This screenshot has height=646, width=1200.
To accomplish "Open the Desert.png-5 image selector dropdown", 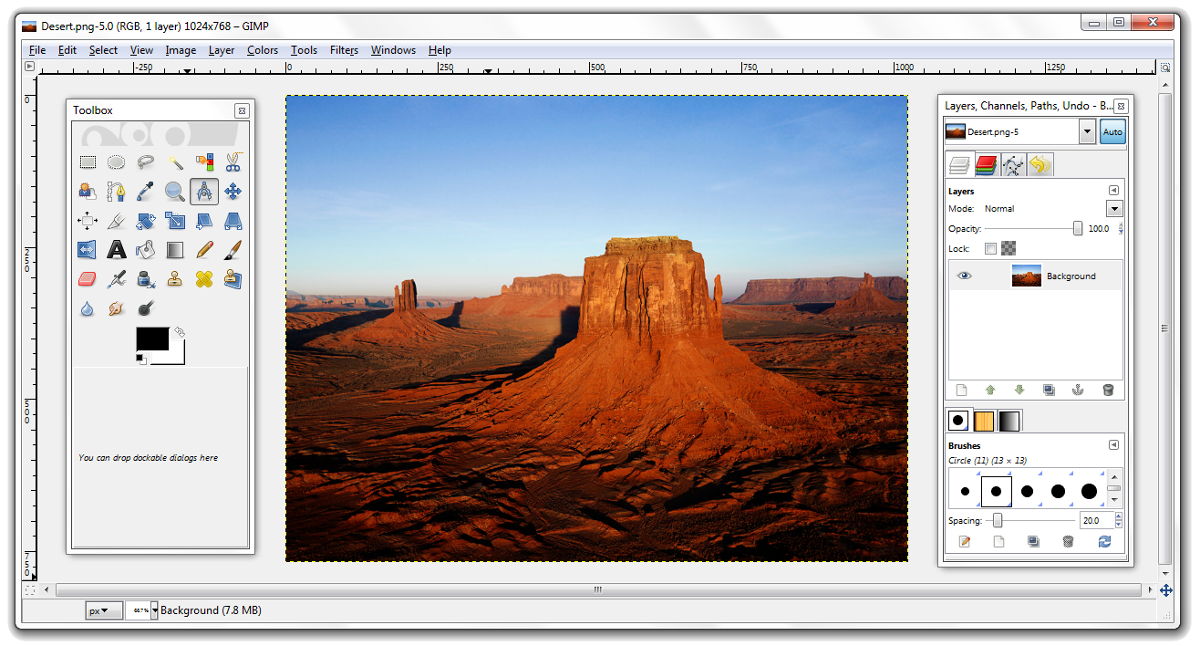I will click(1087, 131).
